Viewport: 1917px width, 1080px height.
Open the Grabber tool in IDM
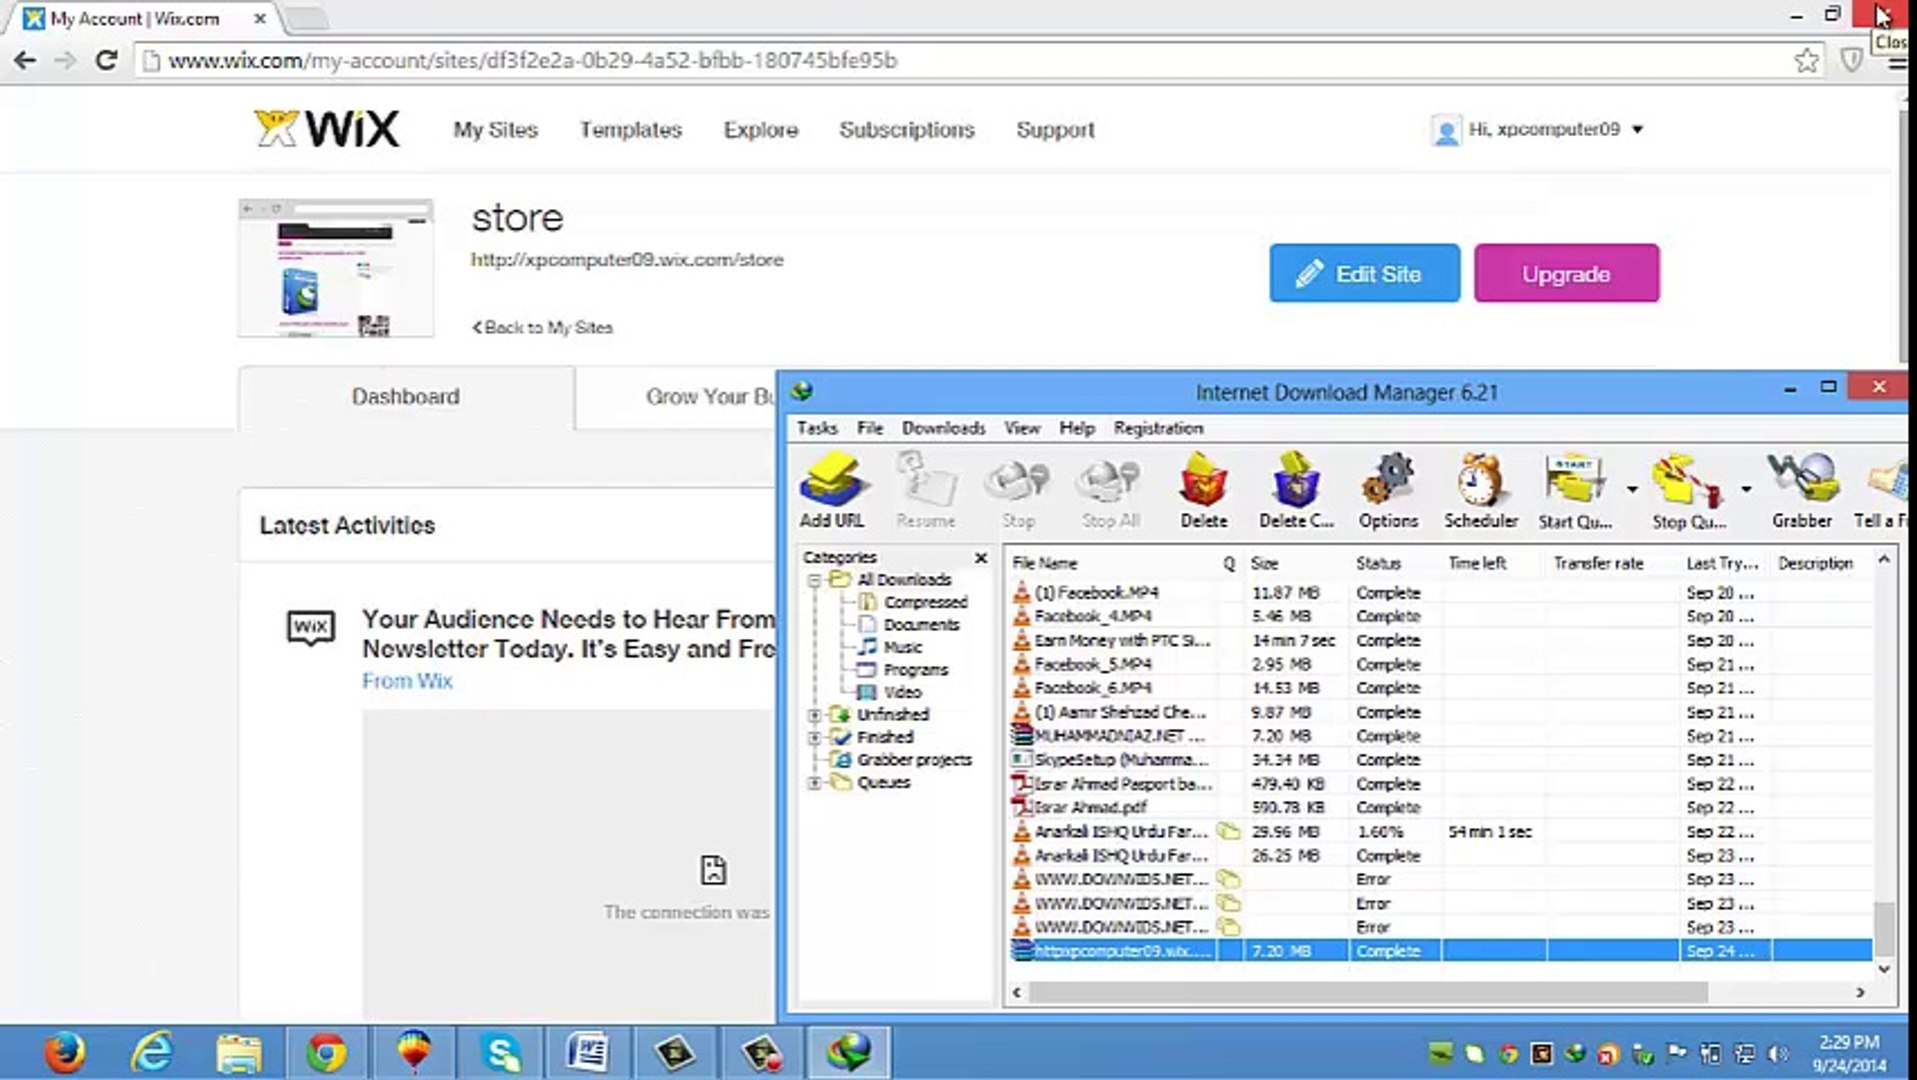(x=1801, y=490)
